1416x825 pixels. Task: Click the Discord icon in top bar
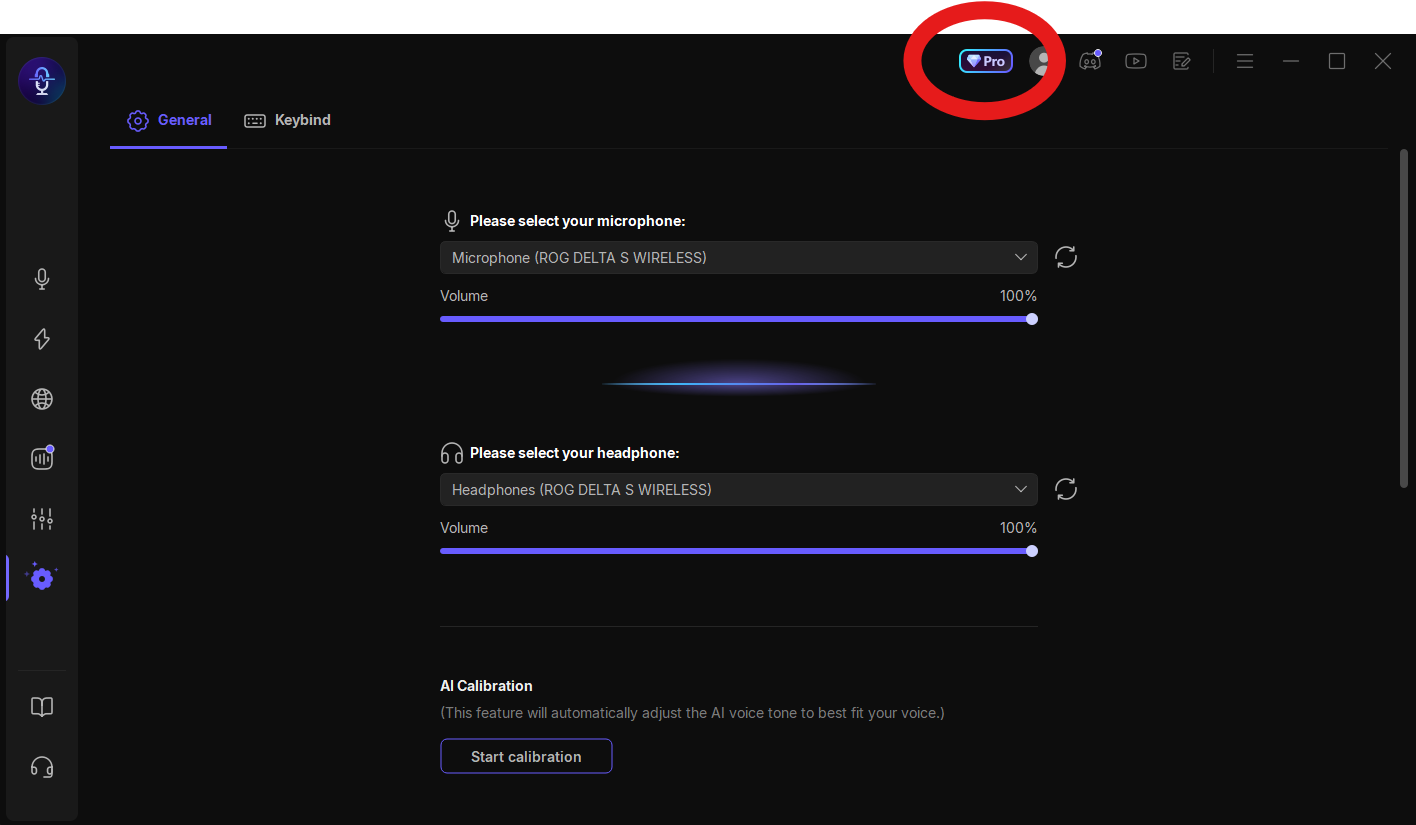point(1090,61)
